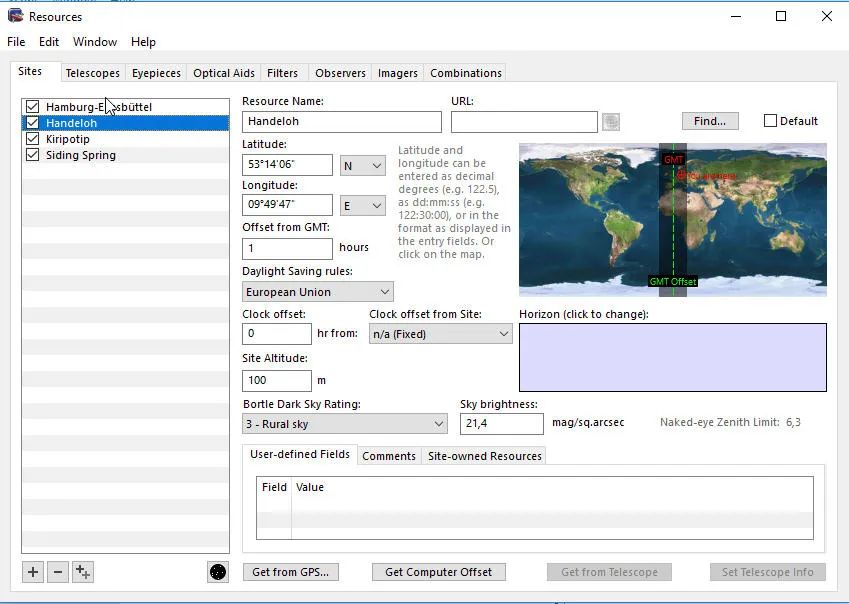Open the Window menu
The width and height of the screenshot is (849, 604).
pyautogui.click(x=95, y=42)
